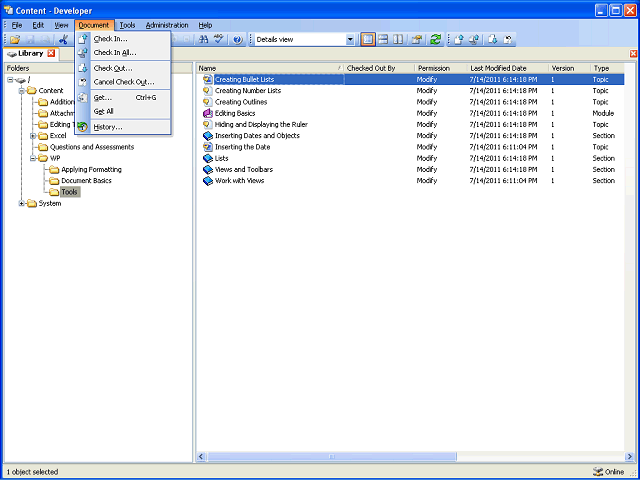Viewport: 640px width, 480px height.
Task: Click the horizontal scrollbar right arrow
Action: (629, 456)
